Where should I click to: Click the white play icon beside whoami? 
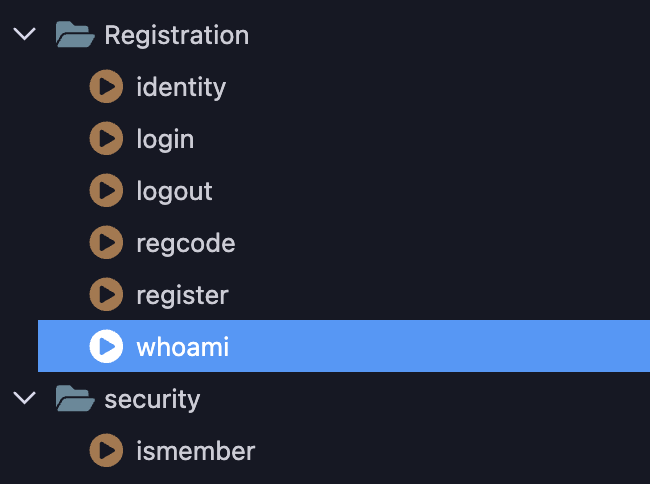(x=106, y=346)
